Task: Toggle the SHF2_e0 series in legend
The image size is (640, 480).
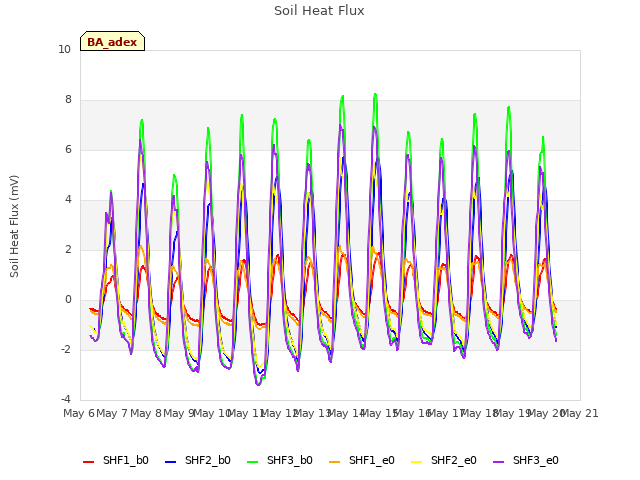Action: (x=444, y=460)
